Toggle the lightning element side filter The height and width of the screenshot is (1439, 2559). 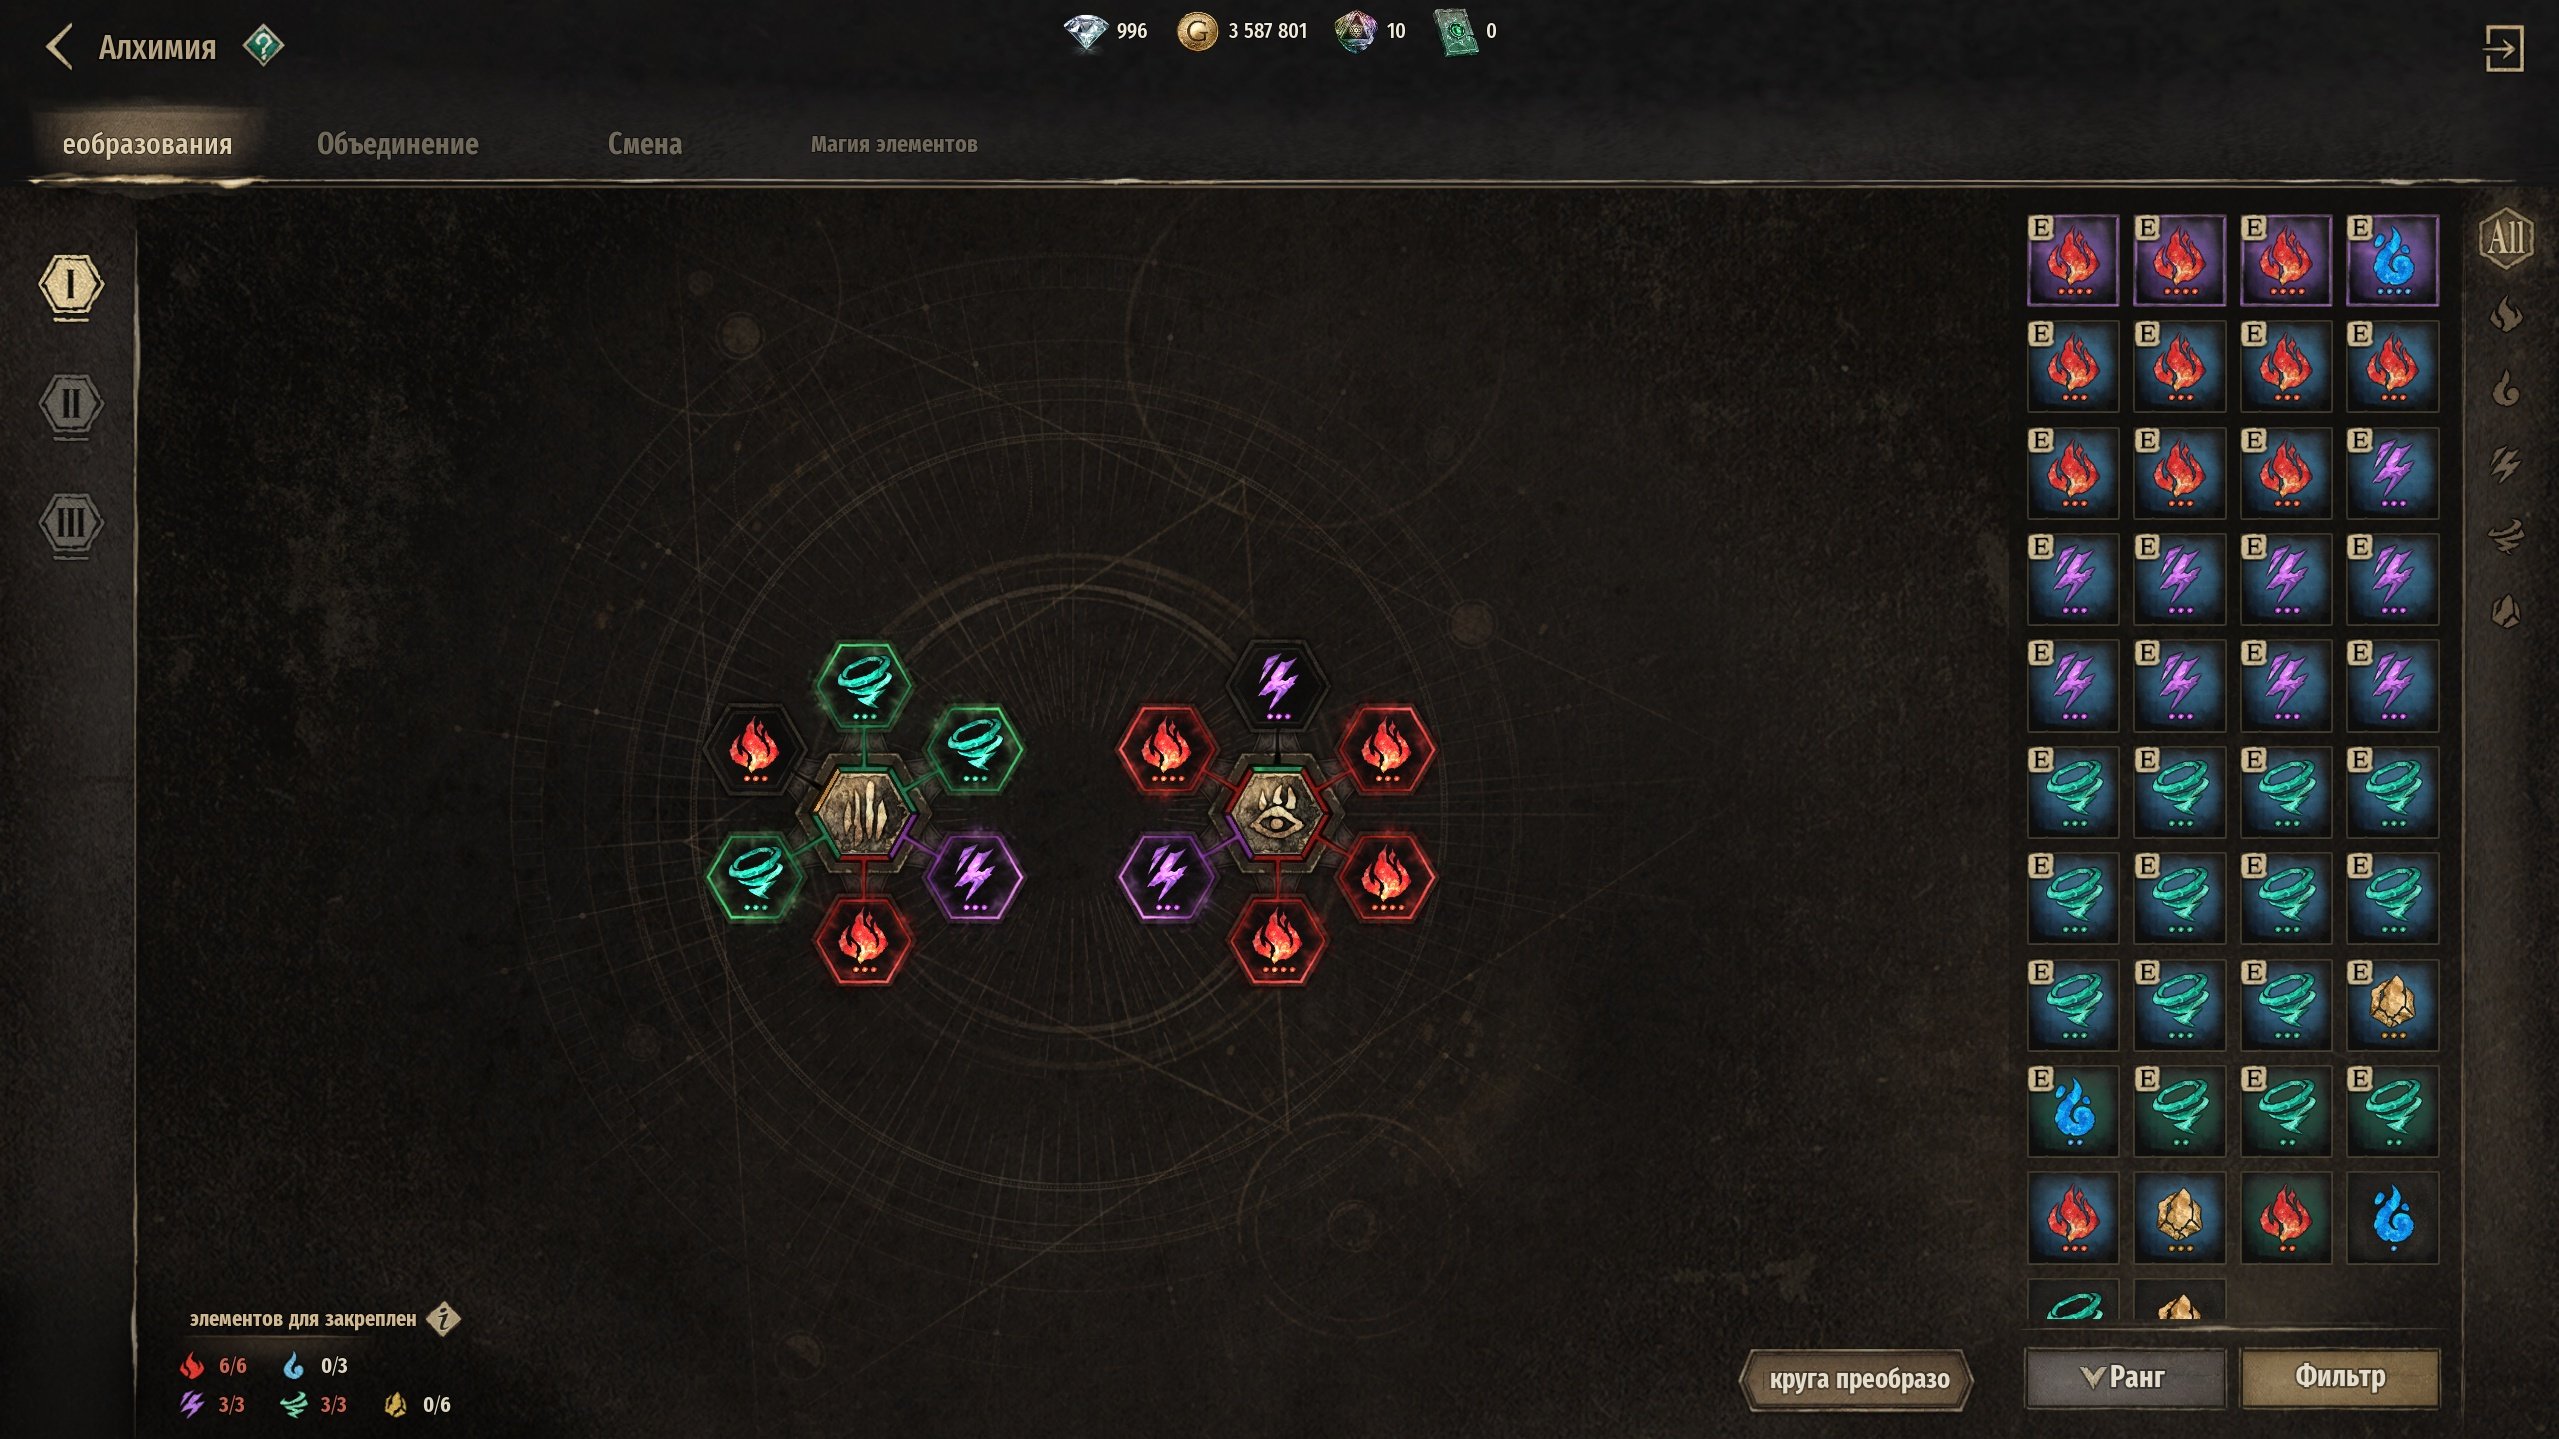(x=2506, y=464)
